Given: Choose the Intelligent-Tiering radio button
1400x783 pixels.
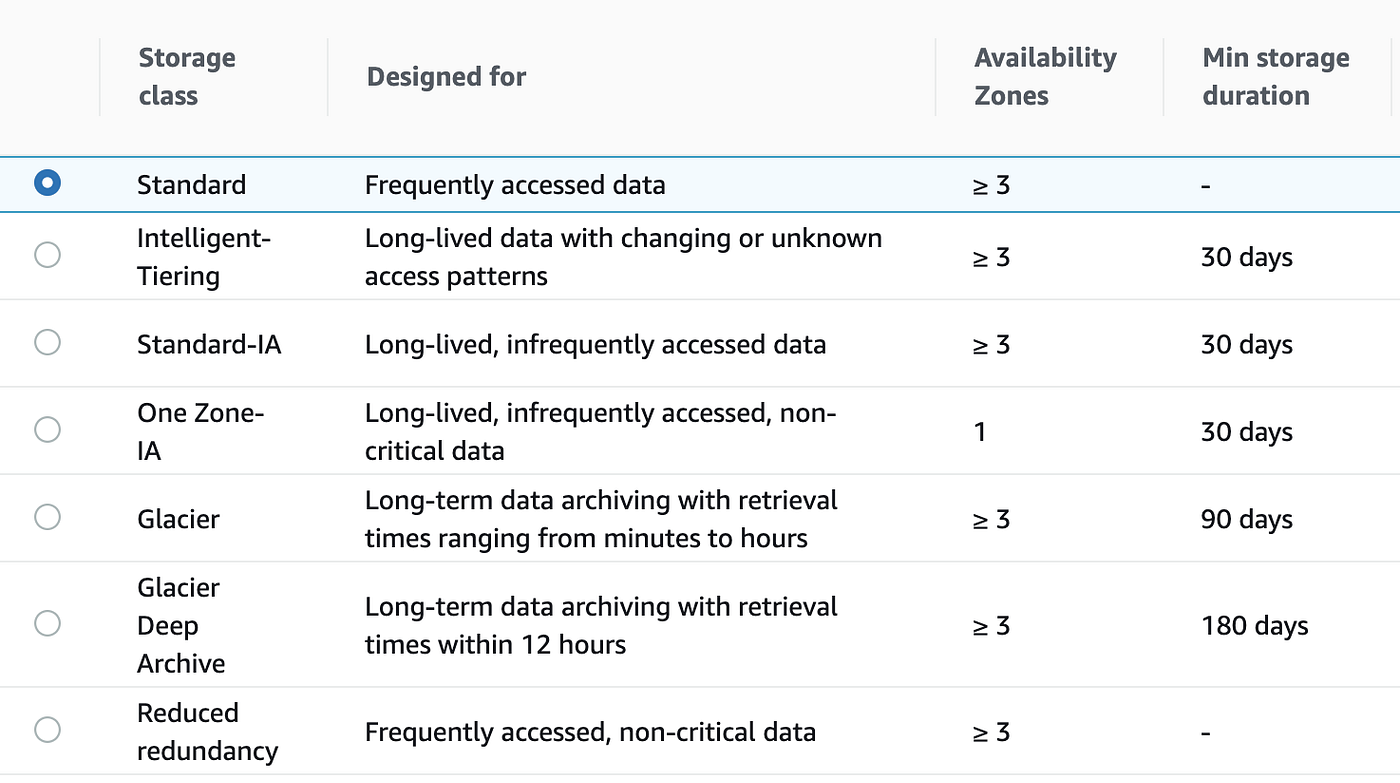Looking at the screenshot, I should point(47,255).
